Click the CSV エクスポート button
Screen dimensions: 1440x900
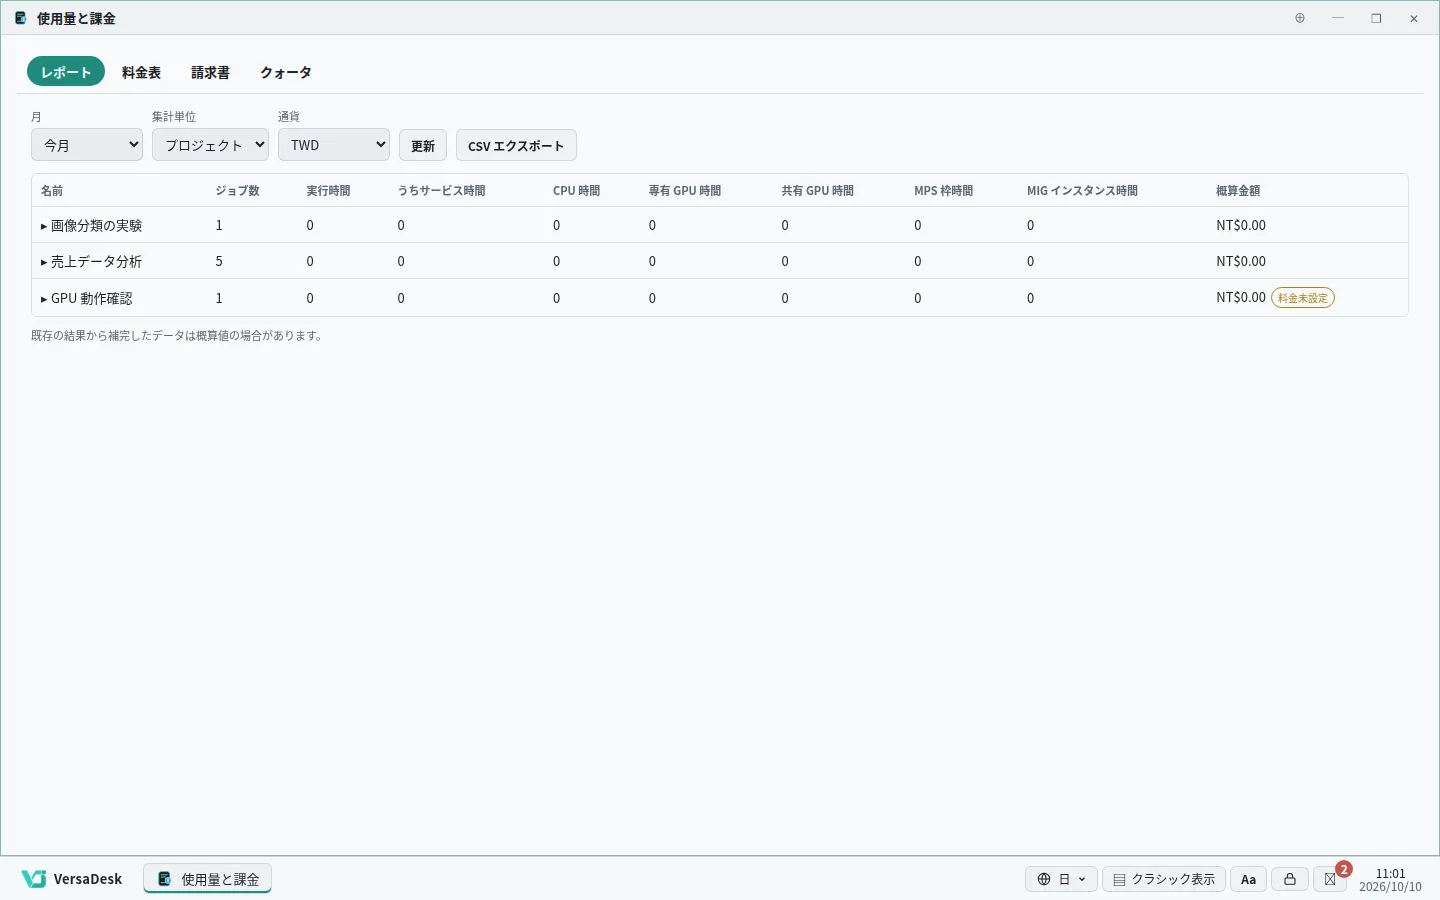pos(516,145)
